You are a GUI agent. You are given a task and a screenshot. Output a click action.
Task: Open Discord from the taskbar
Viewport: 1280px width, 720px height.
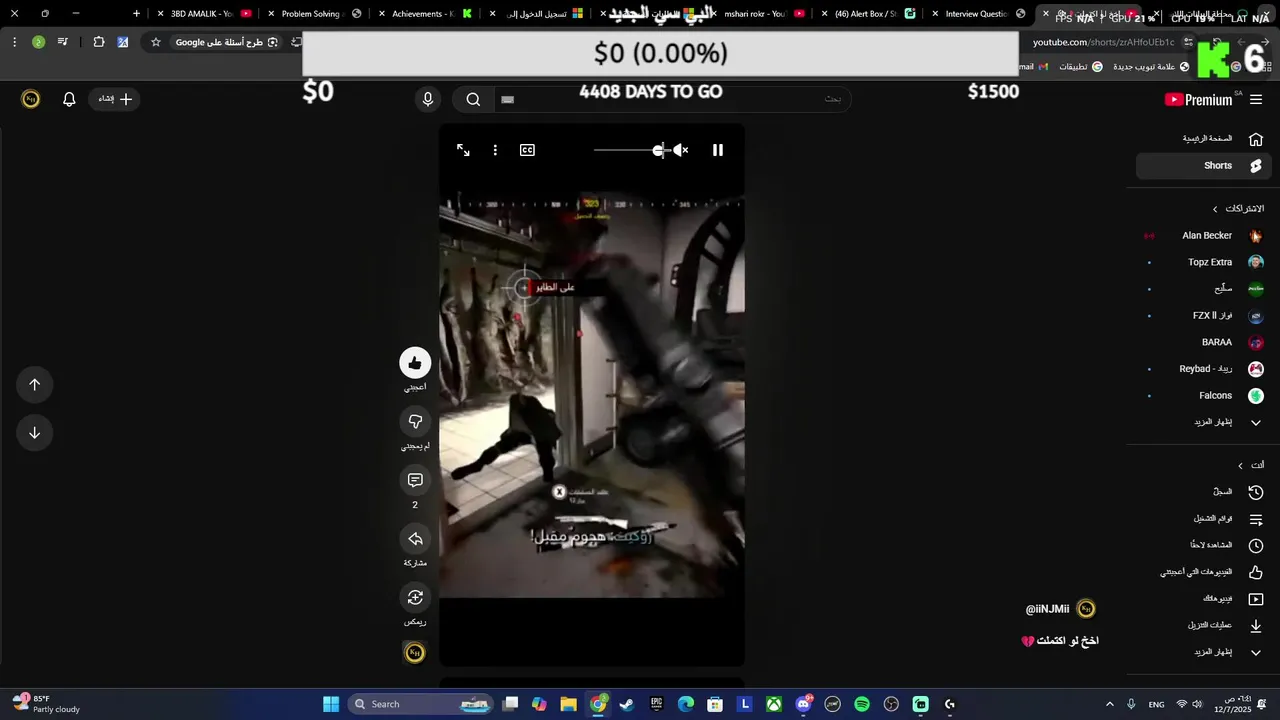[x=803, y=704]
